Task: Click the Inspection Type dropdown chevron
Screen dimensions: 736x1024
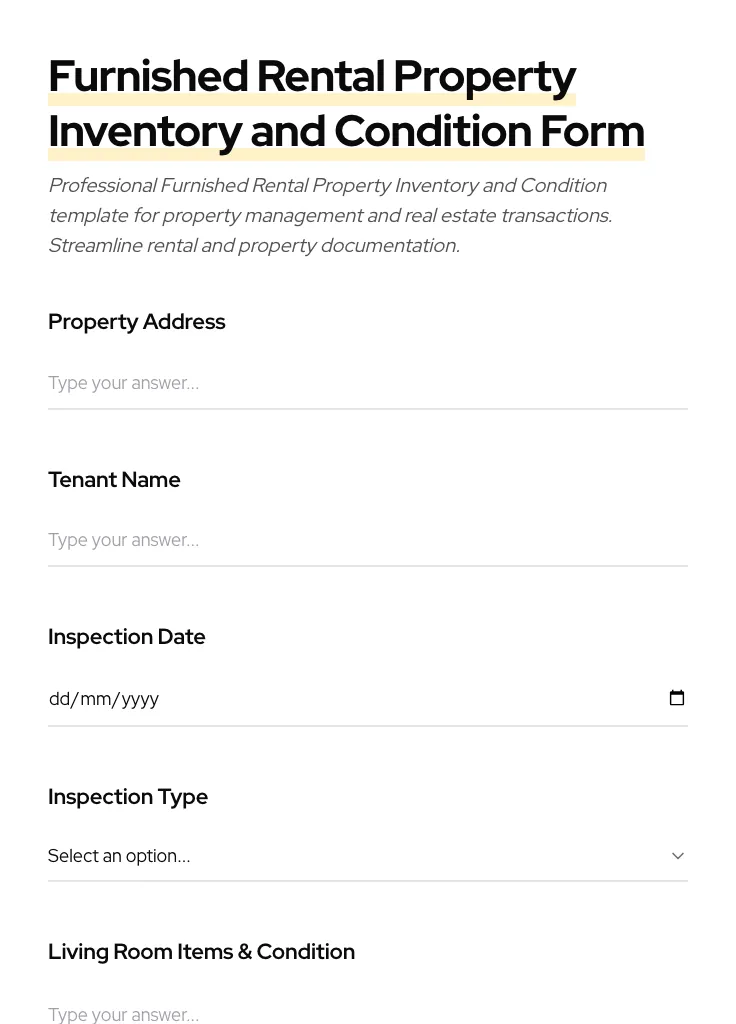Action: pyautogui.click(x=678, y=855)
